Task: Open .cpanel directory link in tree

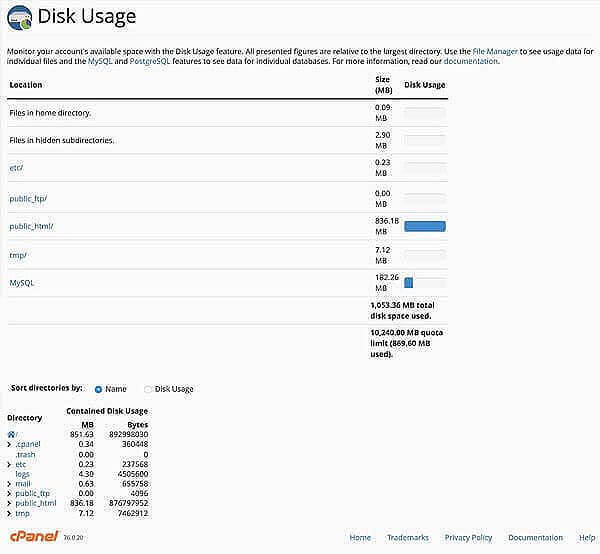Action: (x=28, y=444)
